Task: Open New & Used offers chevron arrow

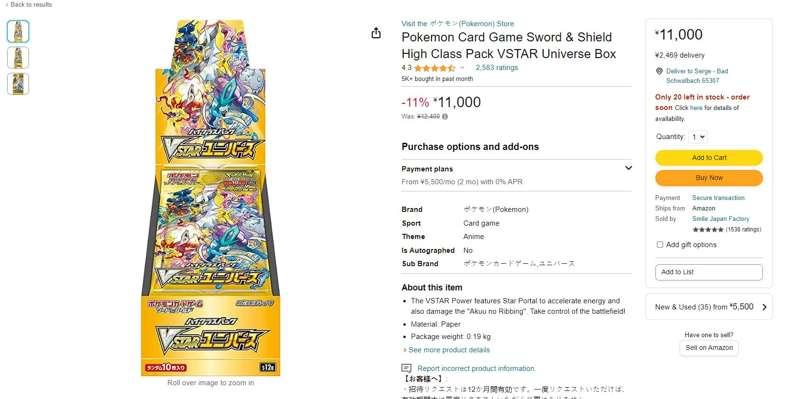Action: (x=764, y=307)
